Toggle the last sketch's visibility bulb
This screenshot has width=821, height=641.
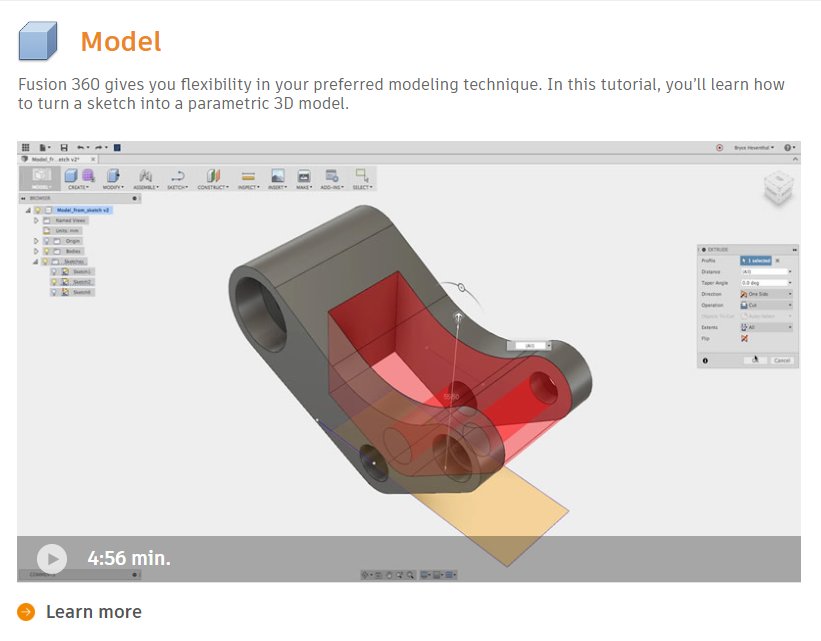tap(54, 292)
